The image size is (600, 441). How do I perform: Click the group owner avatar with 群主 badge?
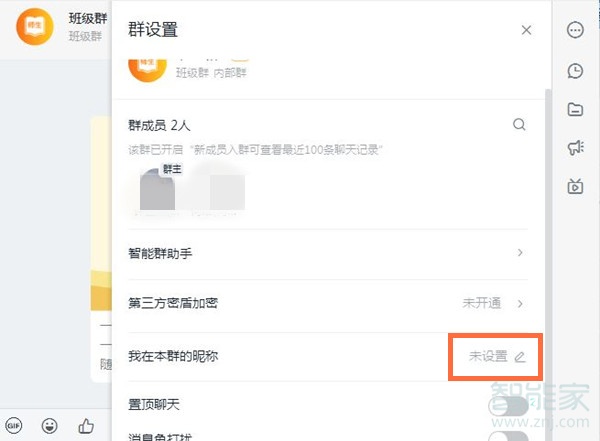[x=158, y=189]
